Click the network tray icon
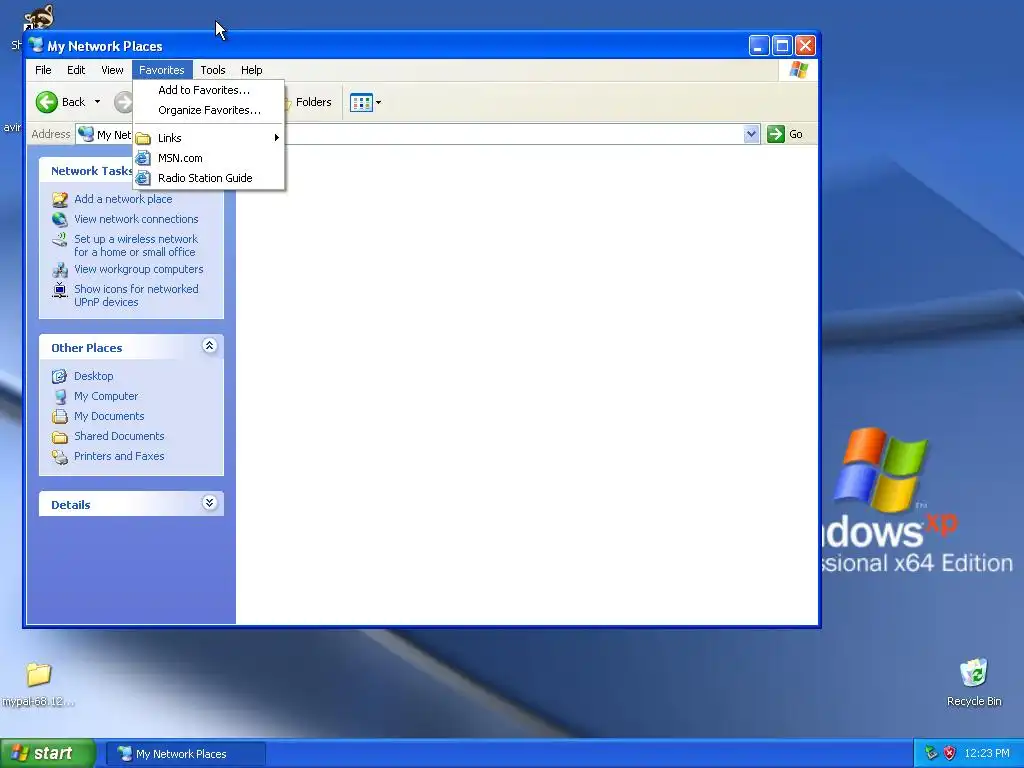The image size is (1024, 768). [931, 753]
